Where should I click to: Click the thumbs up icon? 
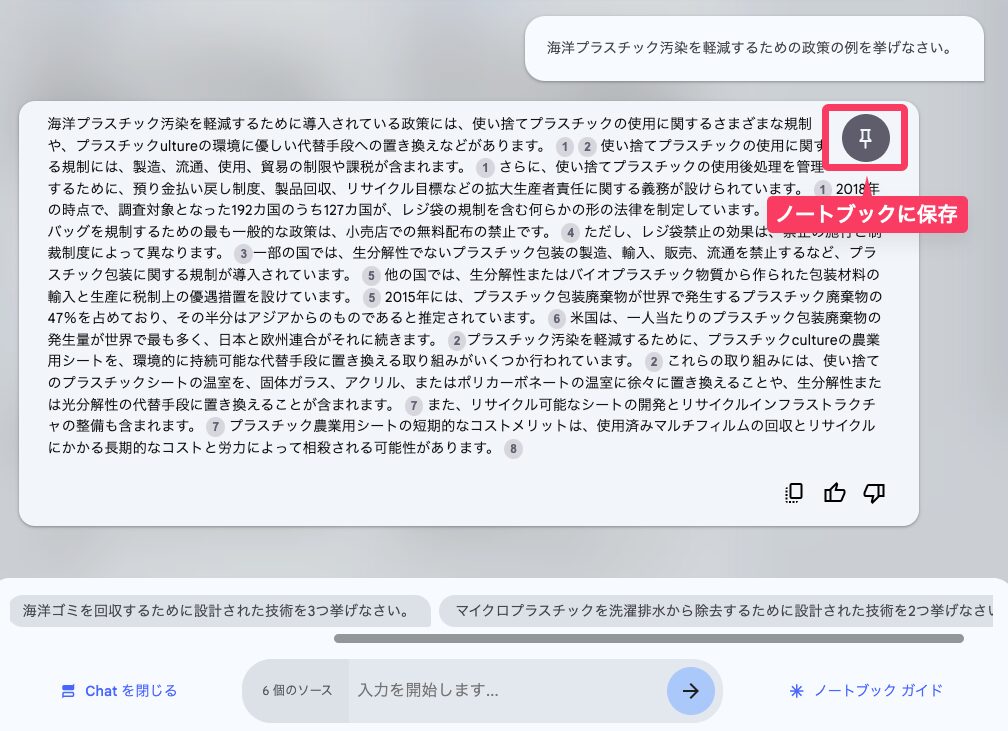pos(834,492)
